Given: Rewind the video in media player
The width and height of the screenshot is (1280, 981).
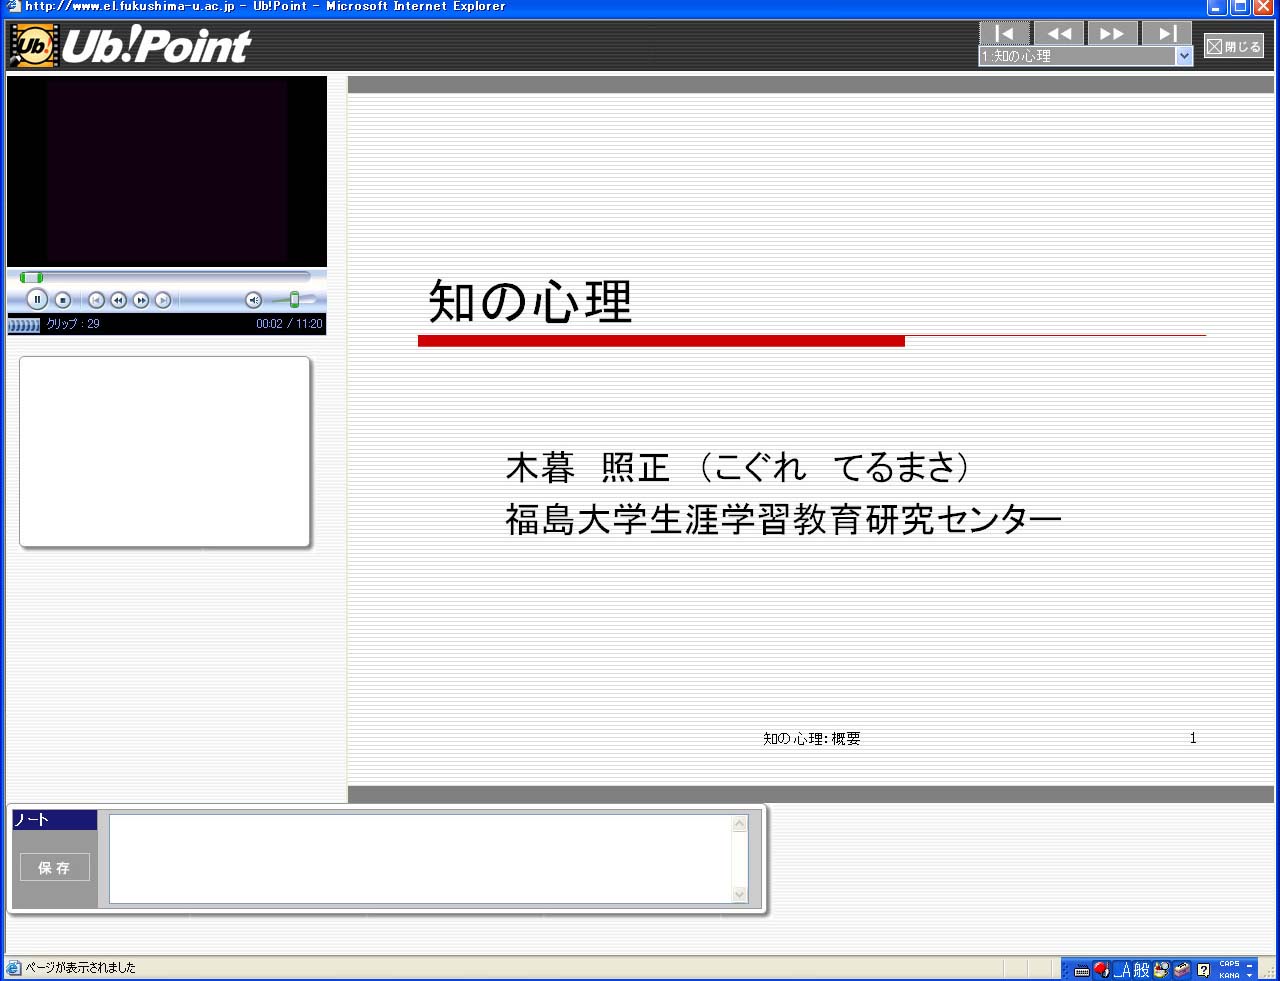Looking at the screenshot, I should [118, 300].
